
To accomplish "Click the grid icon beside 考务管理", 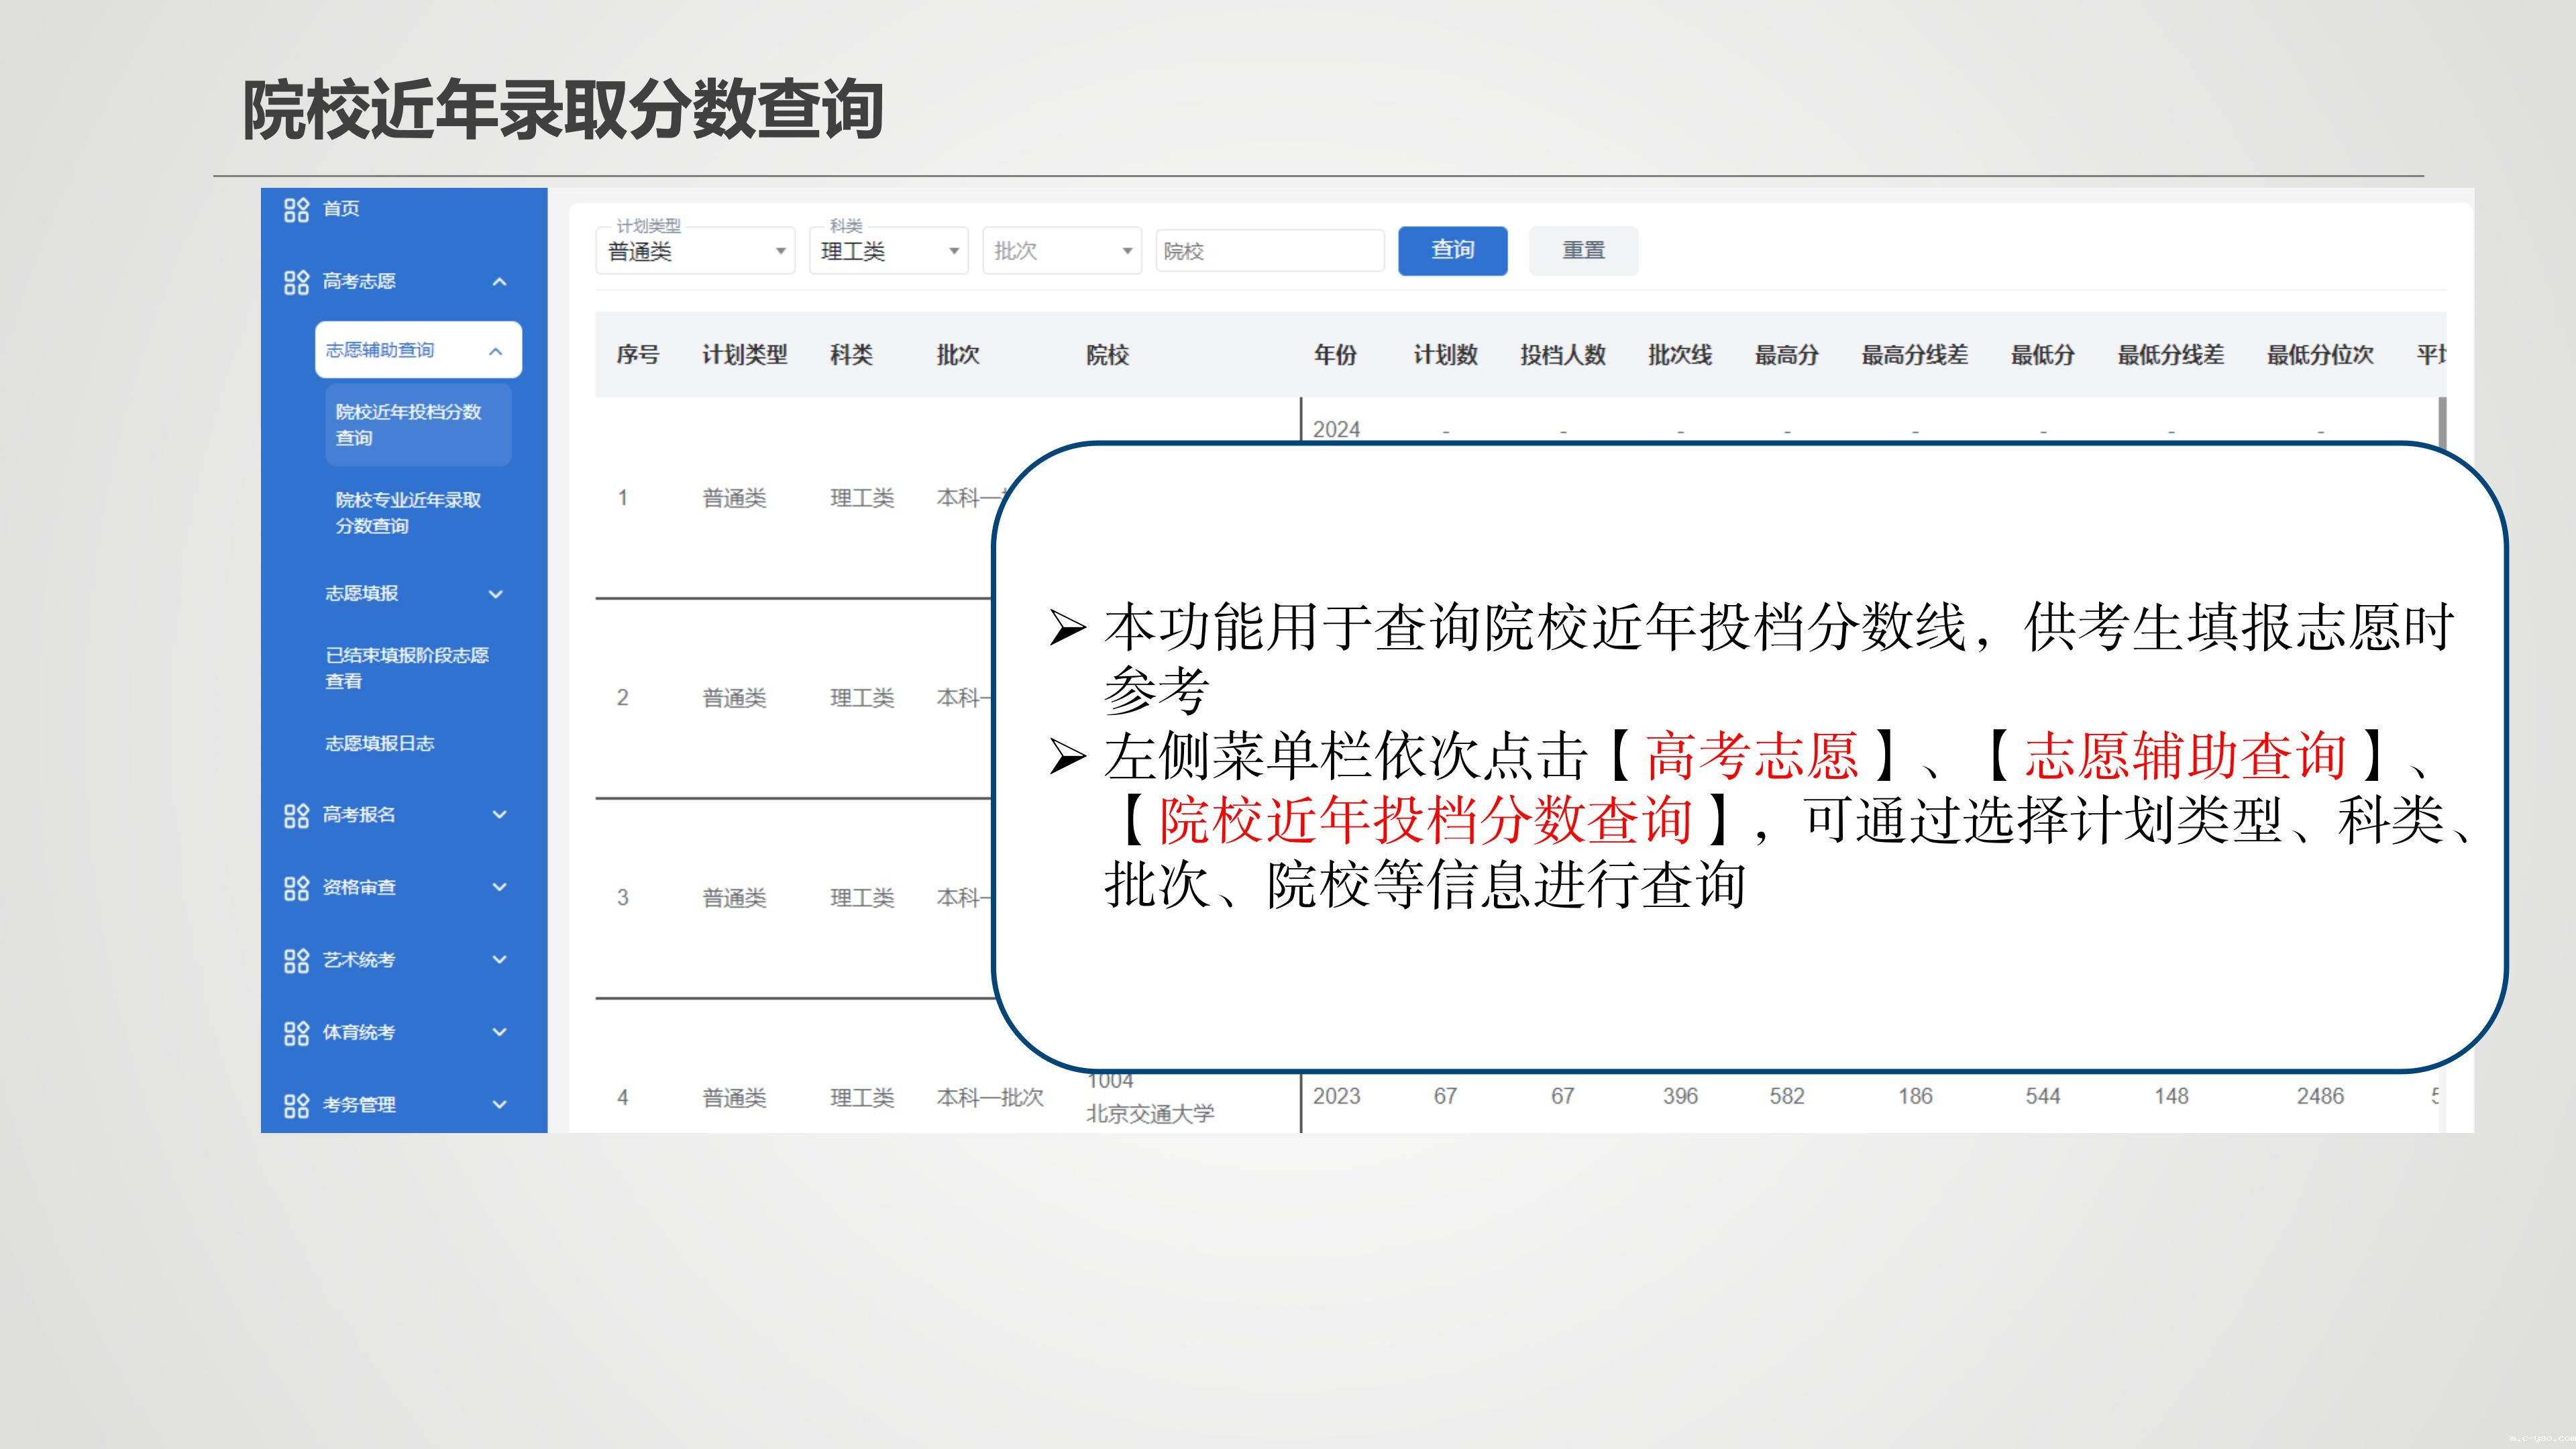I will (296, 1105).
